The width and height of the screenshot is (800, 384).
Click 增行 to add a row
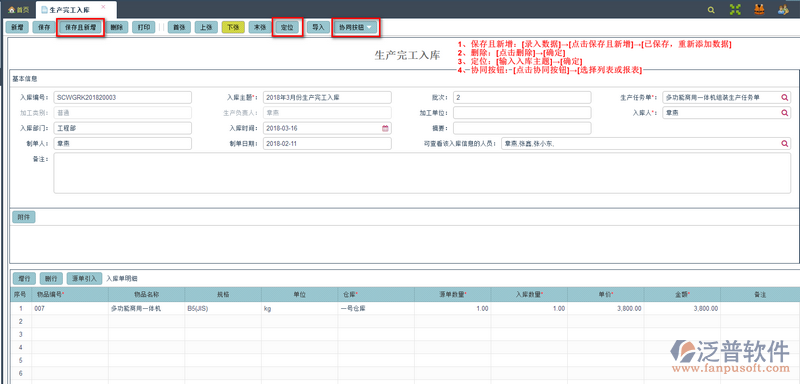23,278
